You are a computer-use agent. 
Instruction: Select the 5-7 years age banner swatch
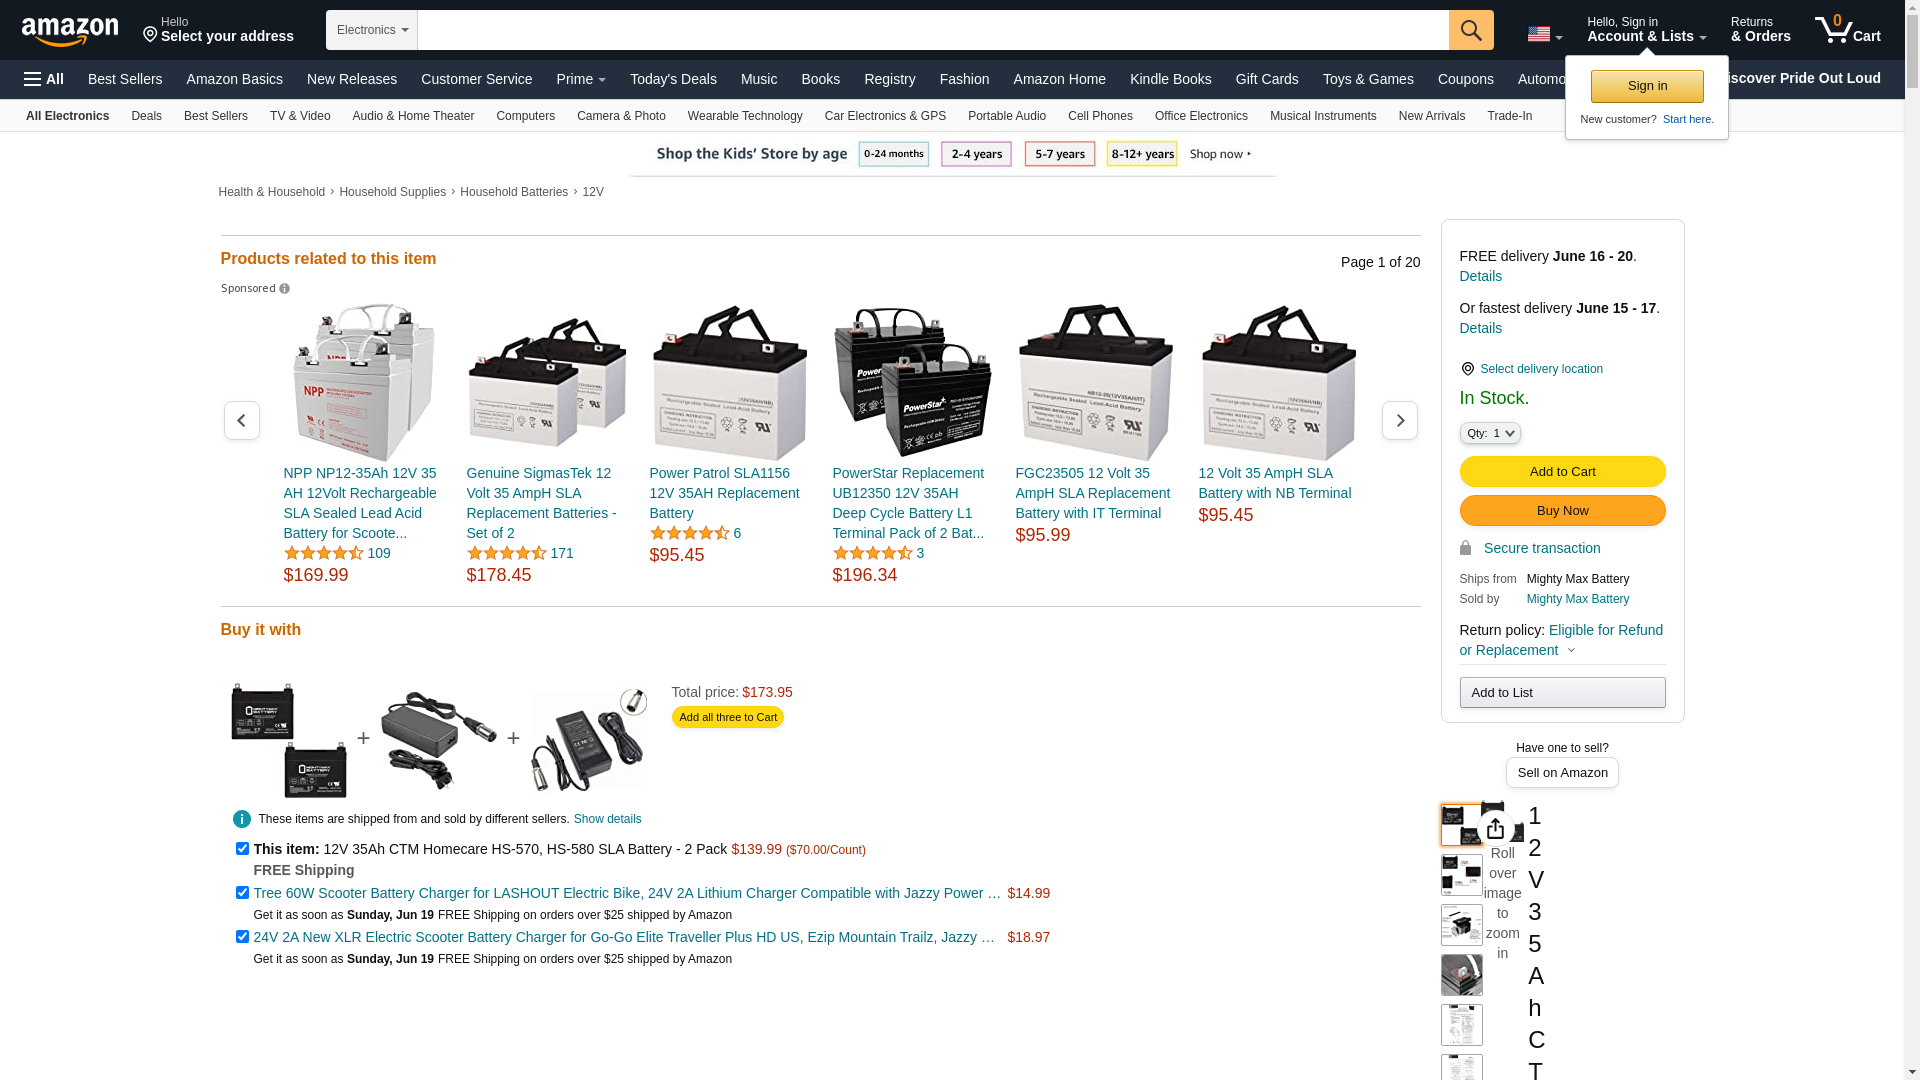click(1059, 154)
